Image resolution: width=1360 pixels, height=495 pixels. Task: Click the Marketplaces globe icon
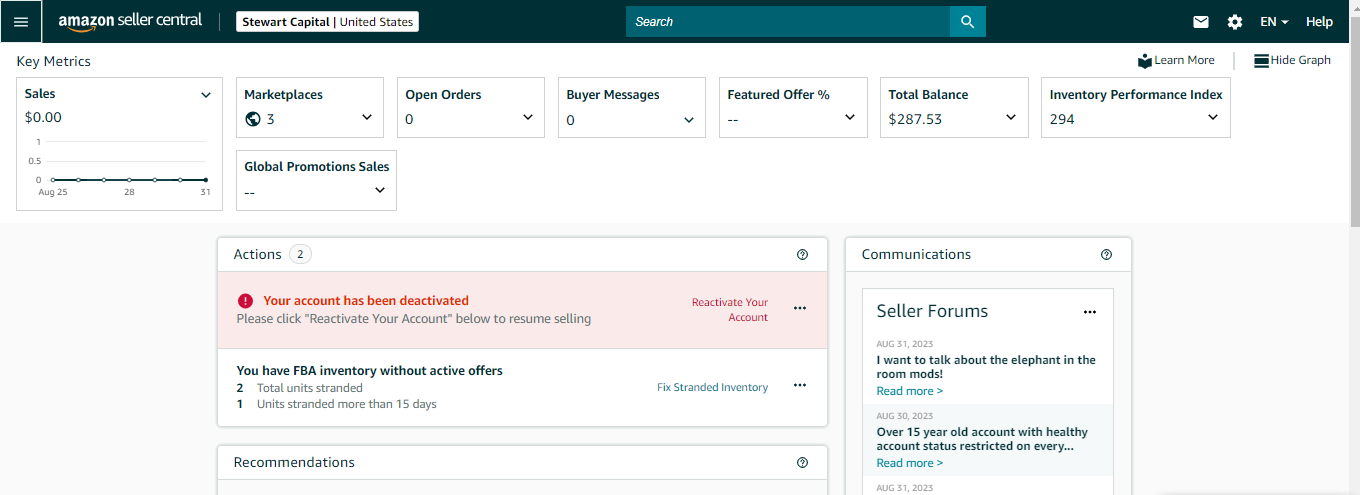point(253,119)
